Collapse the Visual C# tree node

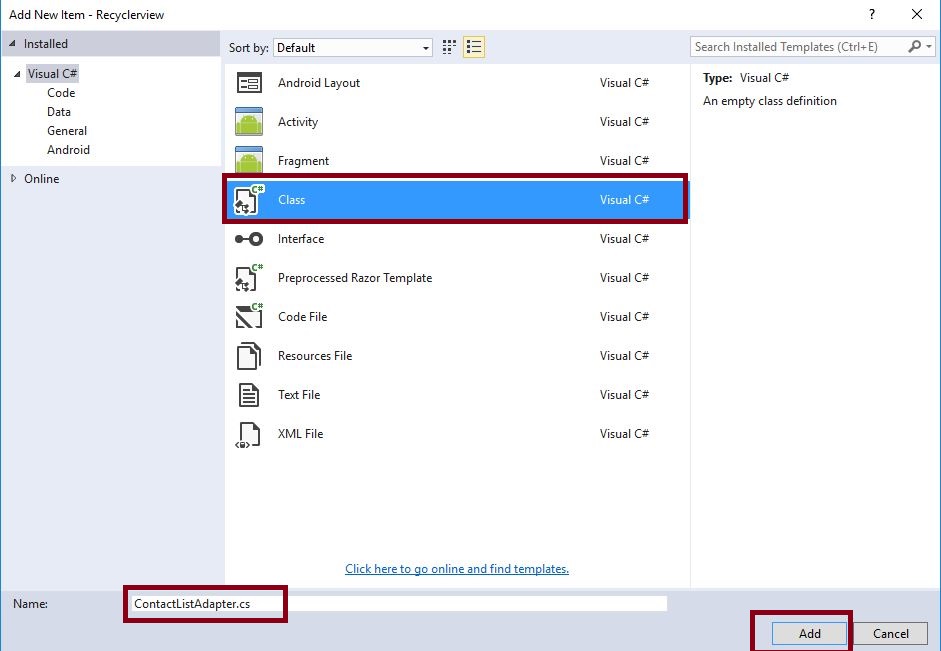pos(17,74)
